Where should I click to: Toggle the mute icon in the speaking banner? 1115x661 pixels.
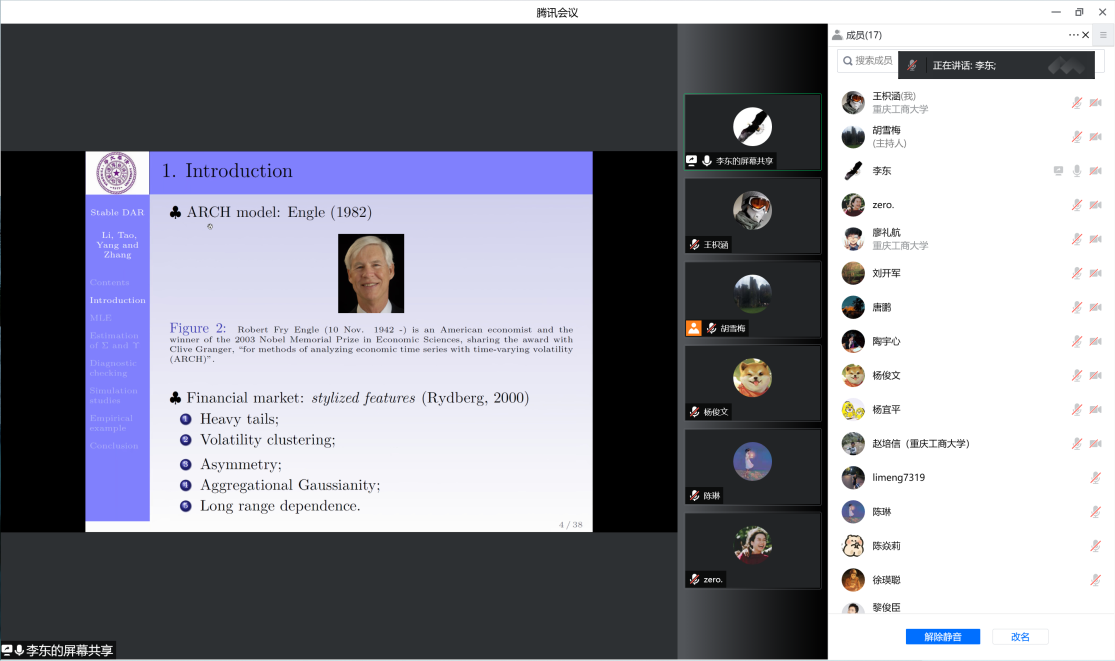click(912, 66)
